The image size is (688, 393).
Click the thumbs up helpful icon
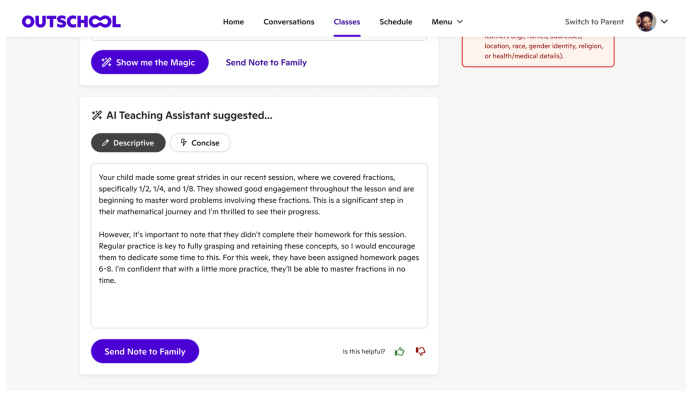click(x=399, y=351)
